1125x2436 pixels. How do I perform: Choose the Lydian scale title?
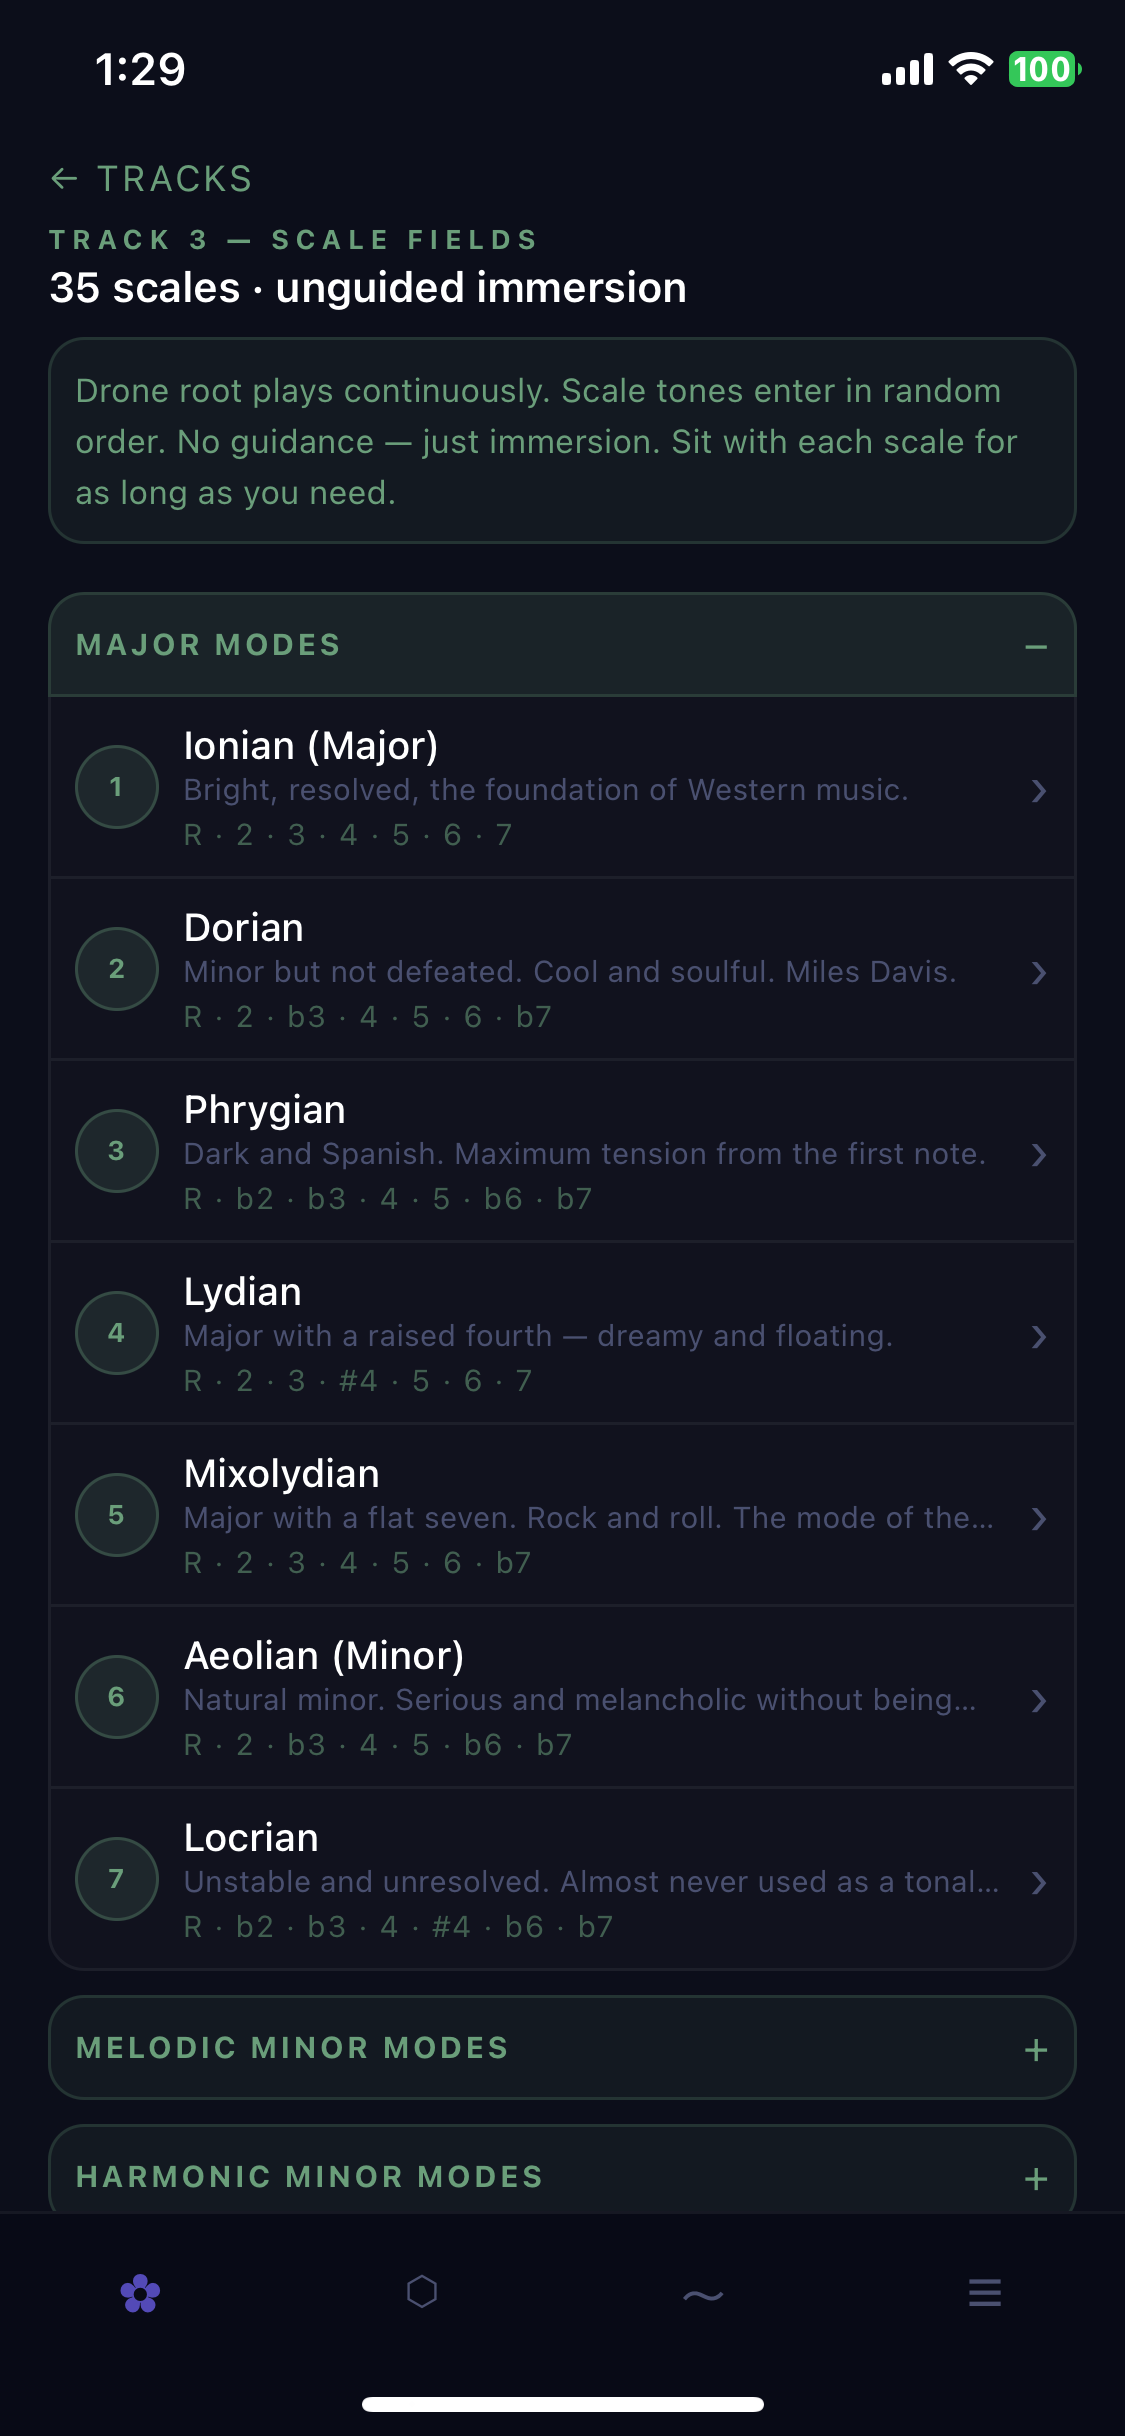coord(243,1292)
